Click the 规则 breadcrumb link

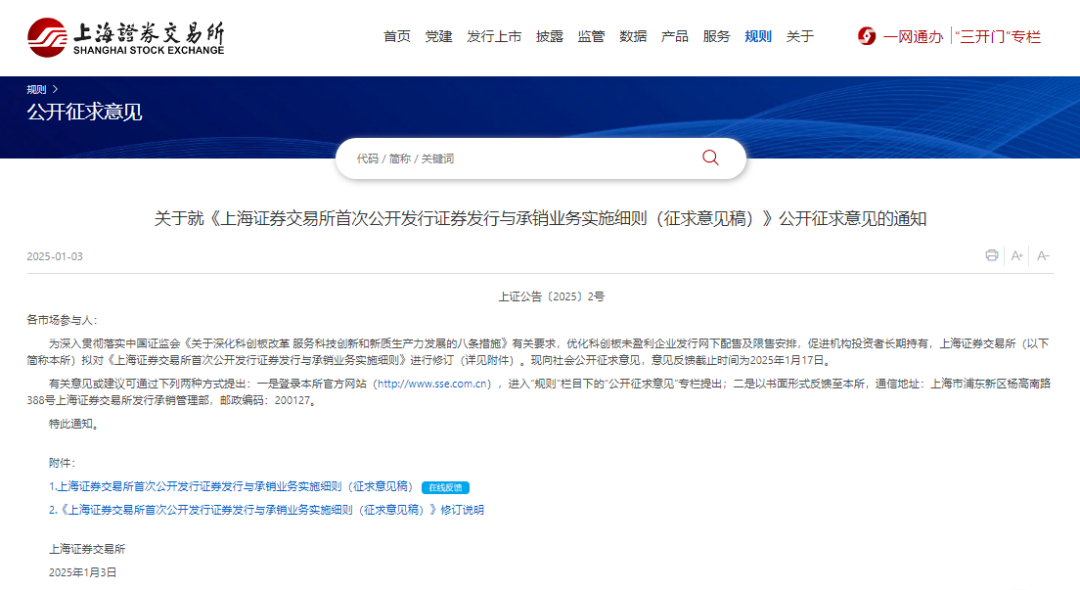(x=34, y=89)
